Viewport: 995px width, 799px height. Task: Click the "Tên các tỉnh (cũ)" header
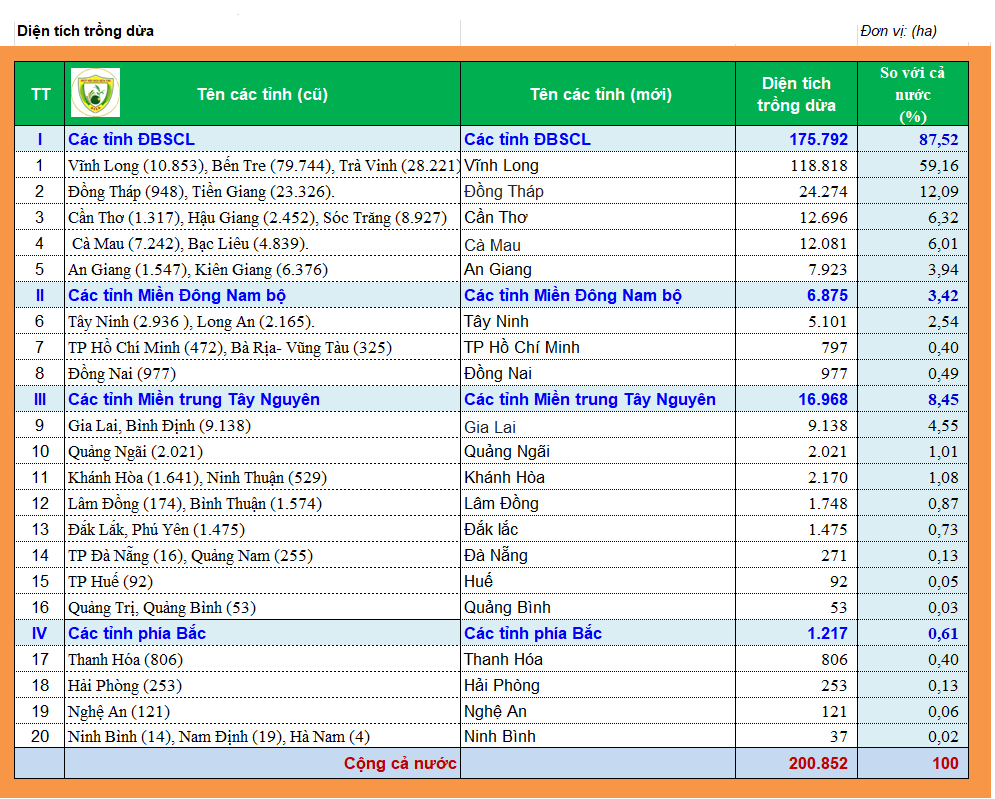pos(262,95)
